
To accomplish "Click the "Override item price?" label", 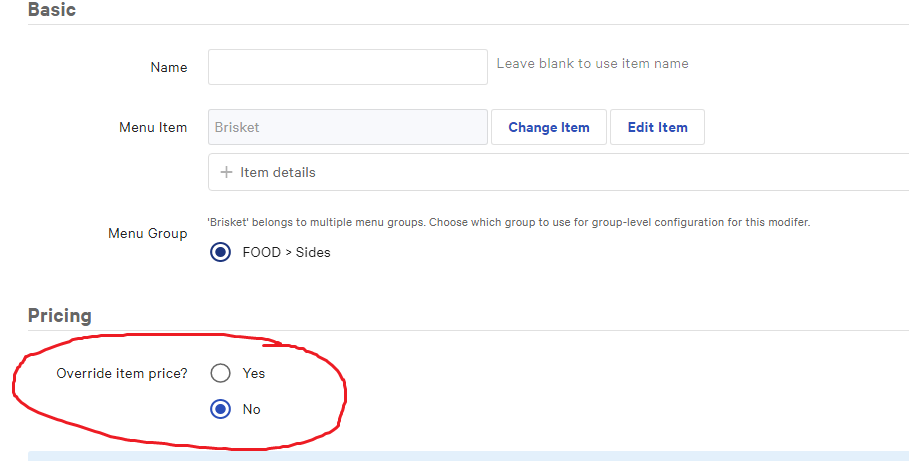I will click(121, 373).
